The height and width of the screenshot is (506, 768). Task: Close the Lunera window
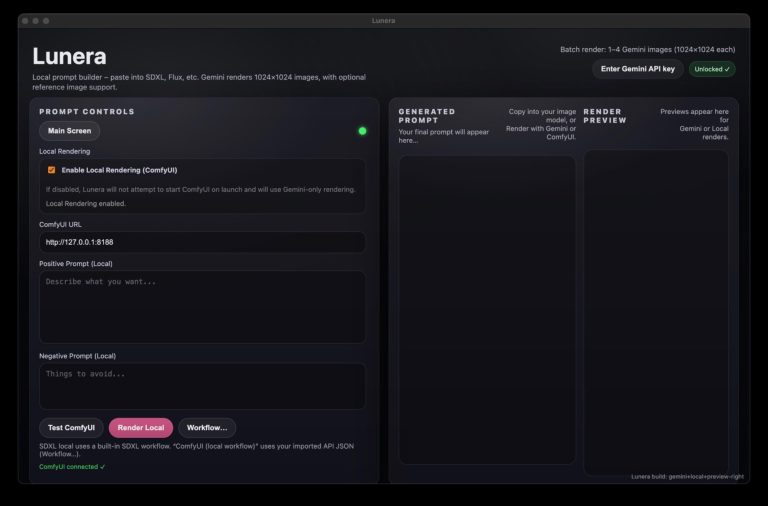26,20
